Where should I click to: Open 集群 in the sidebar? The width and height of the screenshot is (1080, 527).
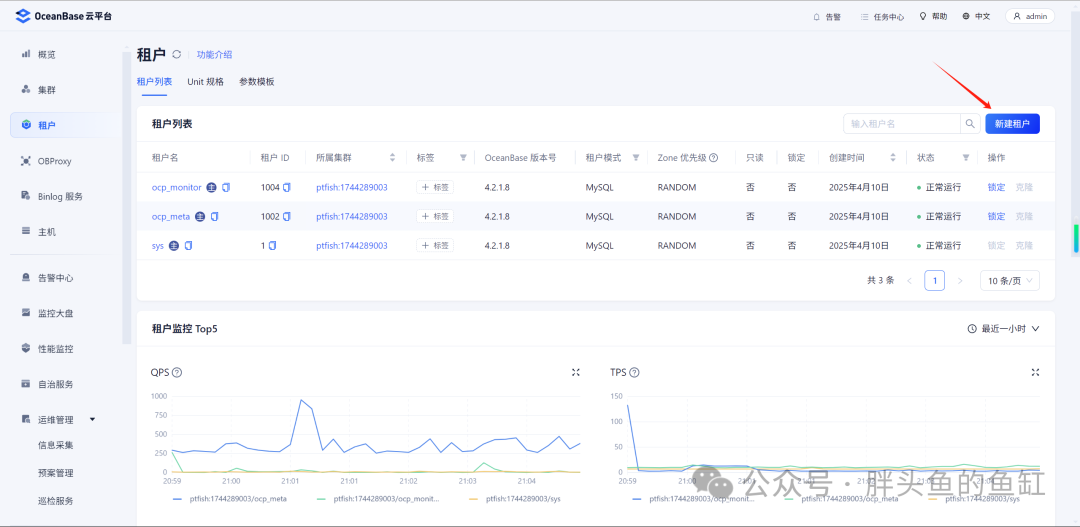pos(46,90)
